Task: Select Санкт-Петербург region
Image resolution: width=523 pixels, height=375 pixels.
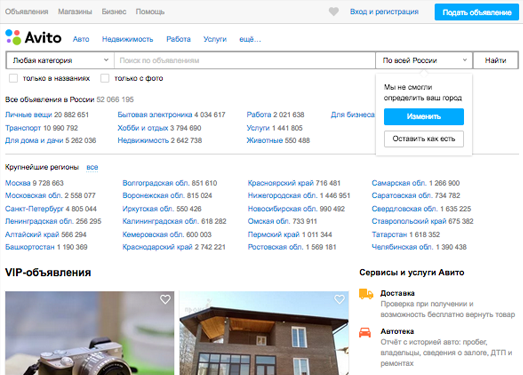Action: pos(34,209)
